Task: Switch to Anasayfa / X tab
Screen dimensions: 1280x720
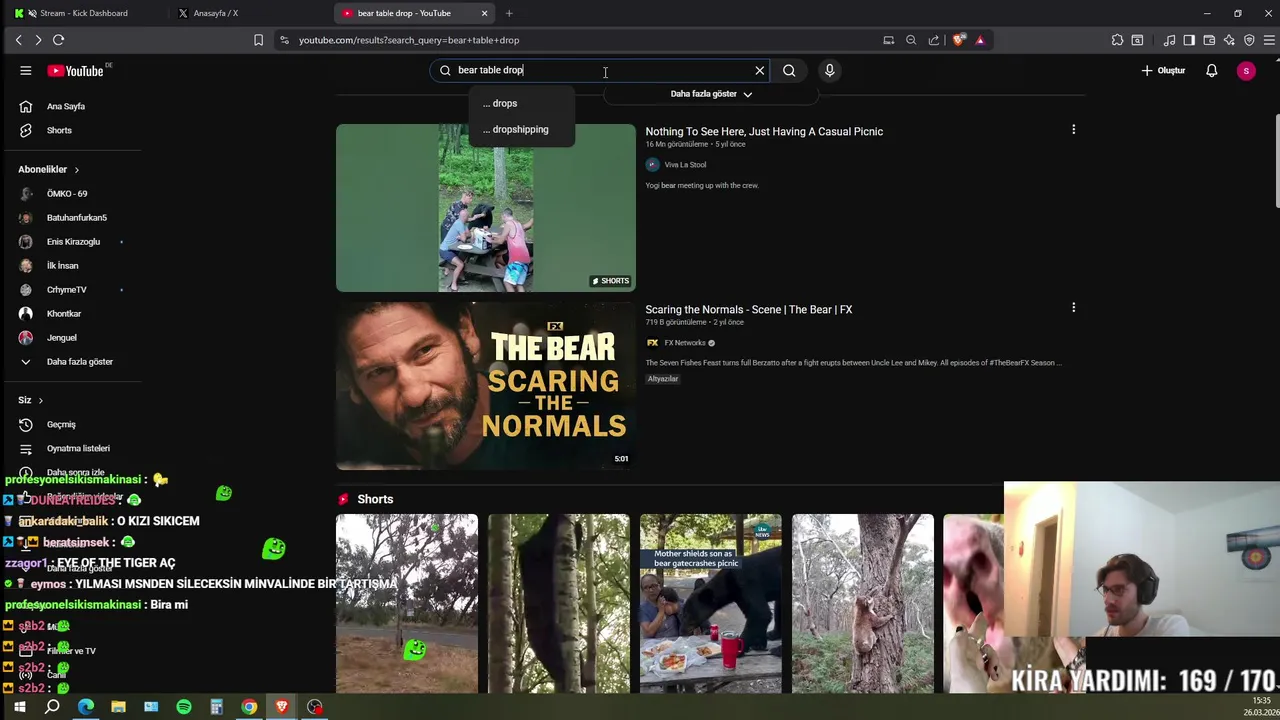Action: click(x=247, y=13)
